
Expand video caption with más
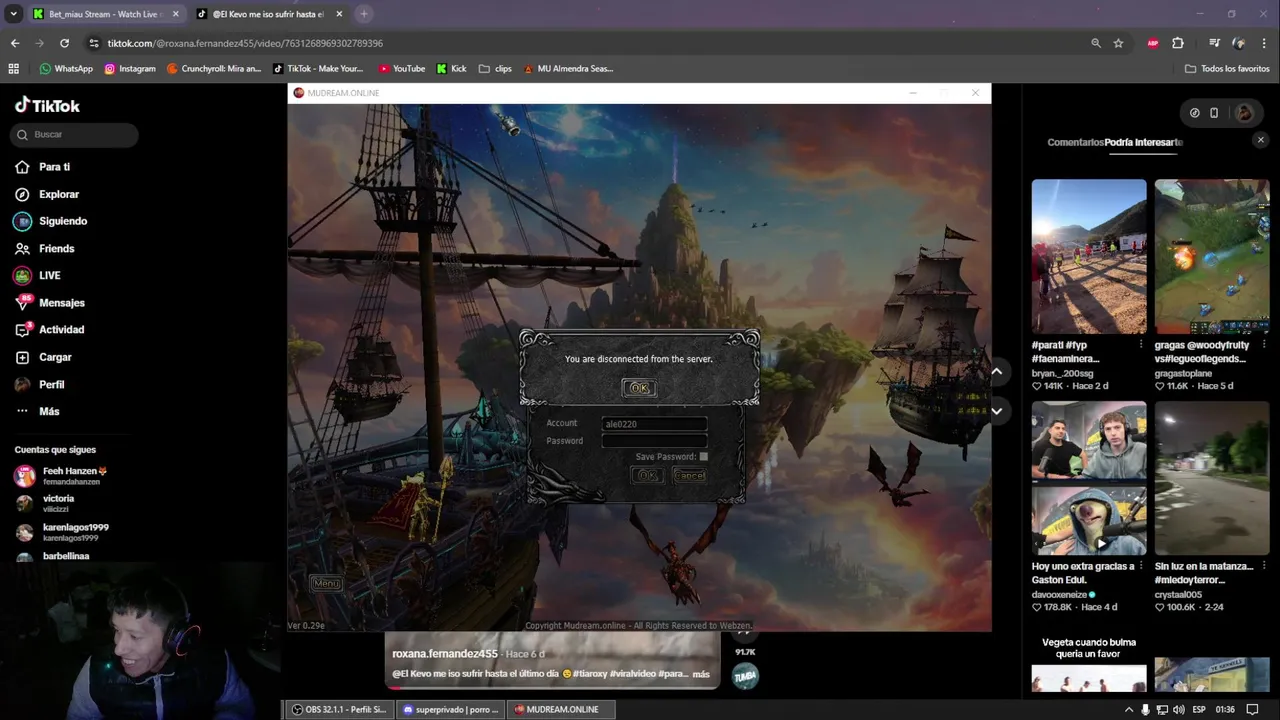pyautogui.click(x=701, y=674)
